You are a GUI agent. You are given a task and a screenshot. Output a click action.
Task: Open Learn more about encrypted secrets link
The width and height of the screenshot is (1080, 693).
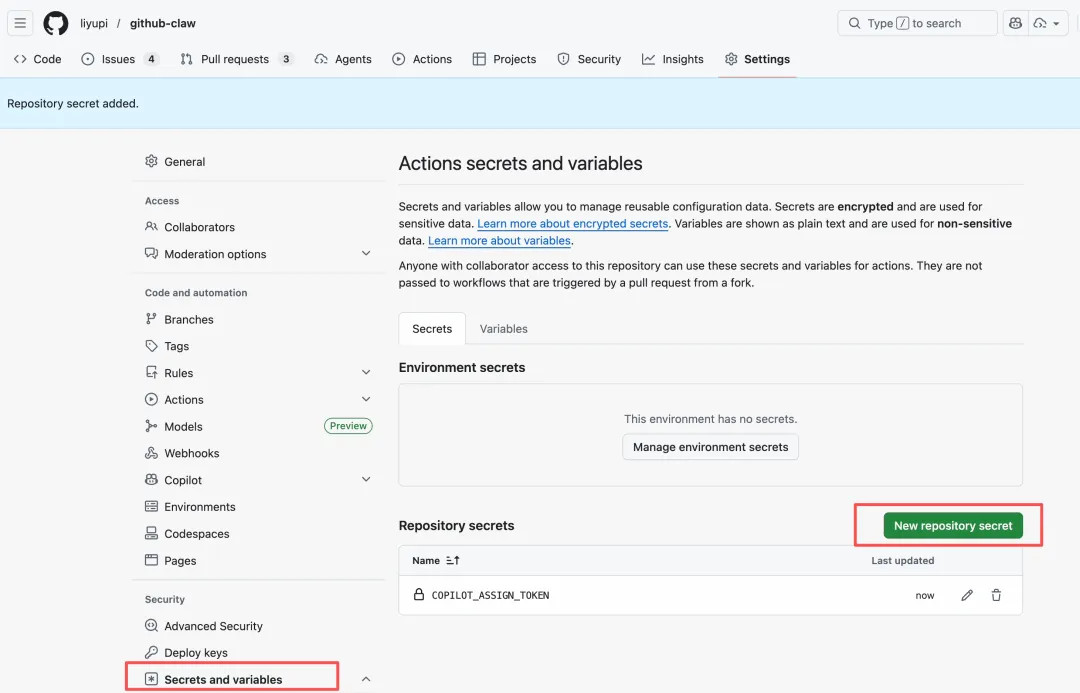point(572,224)
